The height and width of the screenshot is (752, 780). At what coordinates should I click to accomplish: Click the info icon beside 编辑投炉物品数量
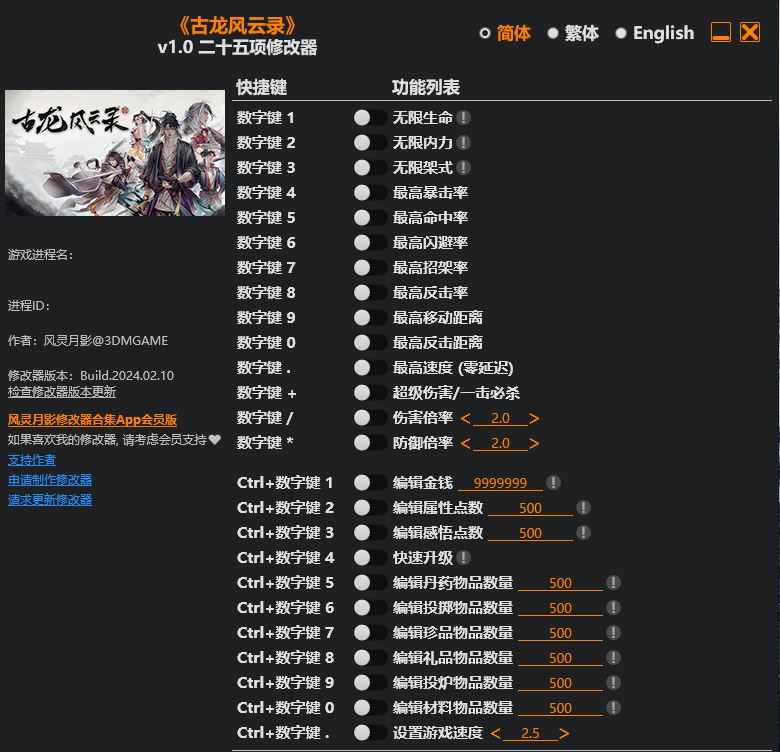[613, 682]
